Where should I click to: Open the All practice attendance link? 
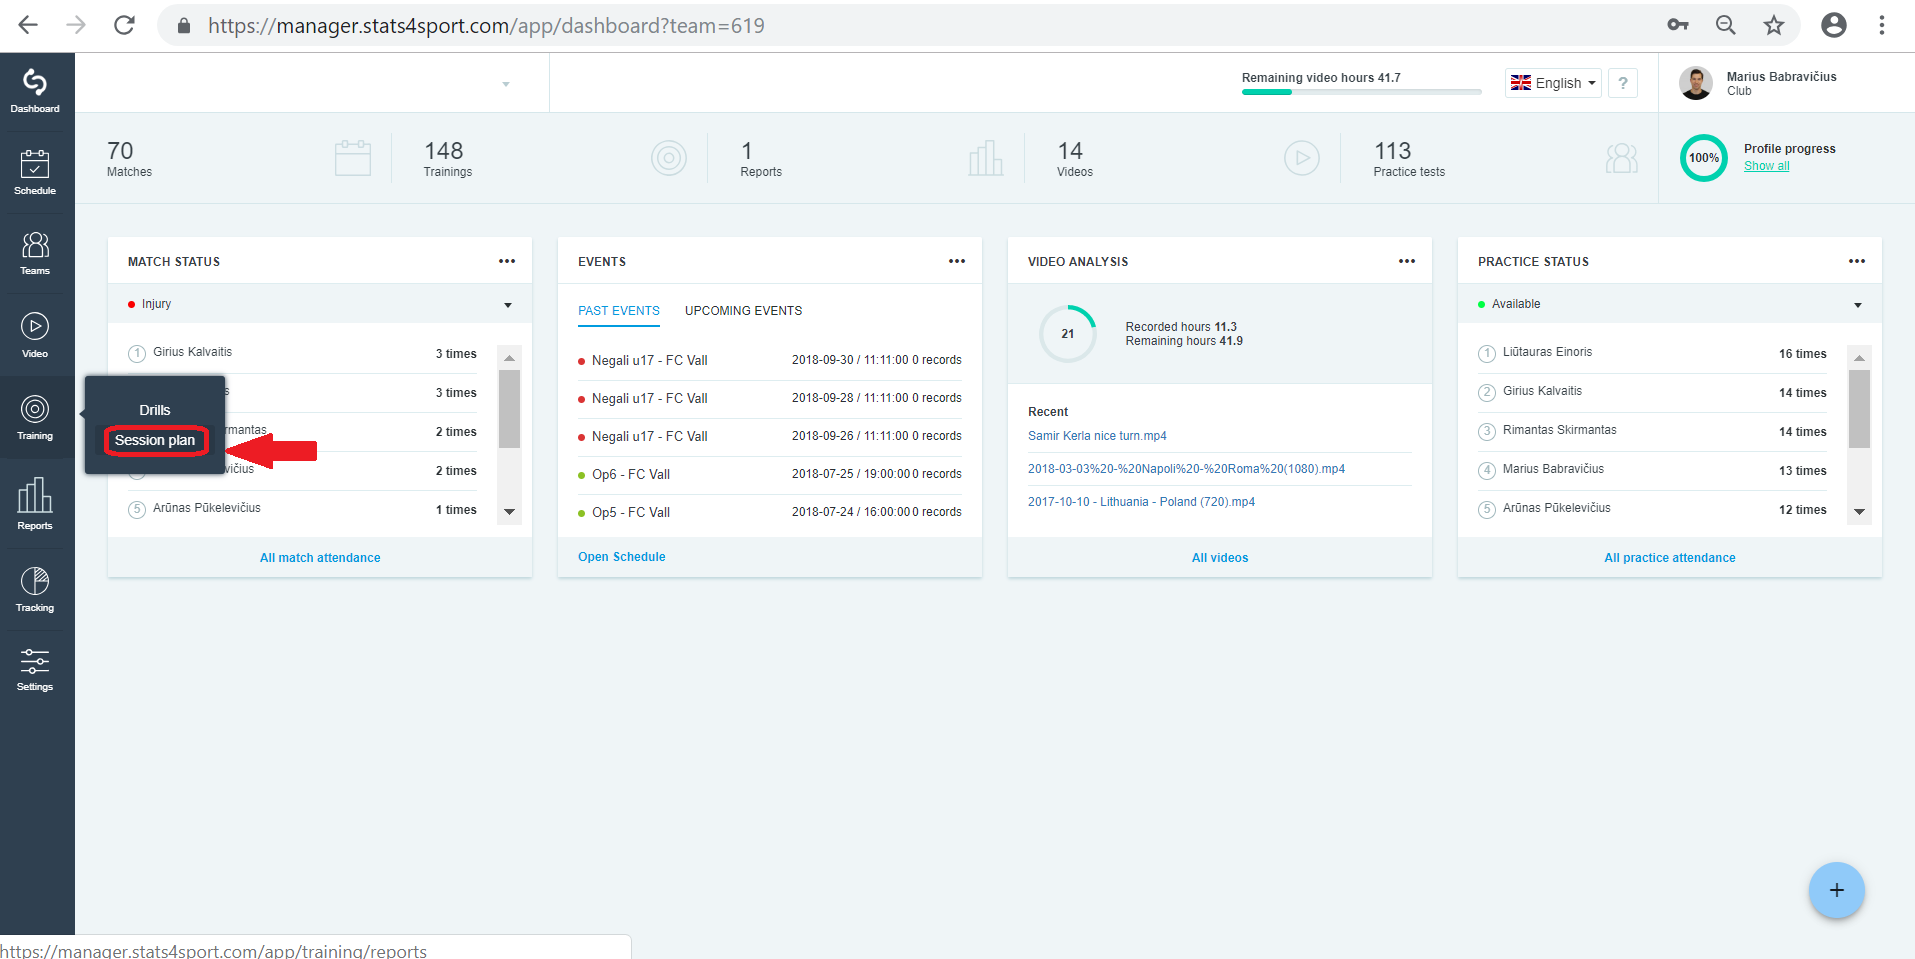pyautogui.click(x=1670, y=558)
